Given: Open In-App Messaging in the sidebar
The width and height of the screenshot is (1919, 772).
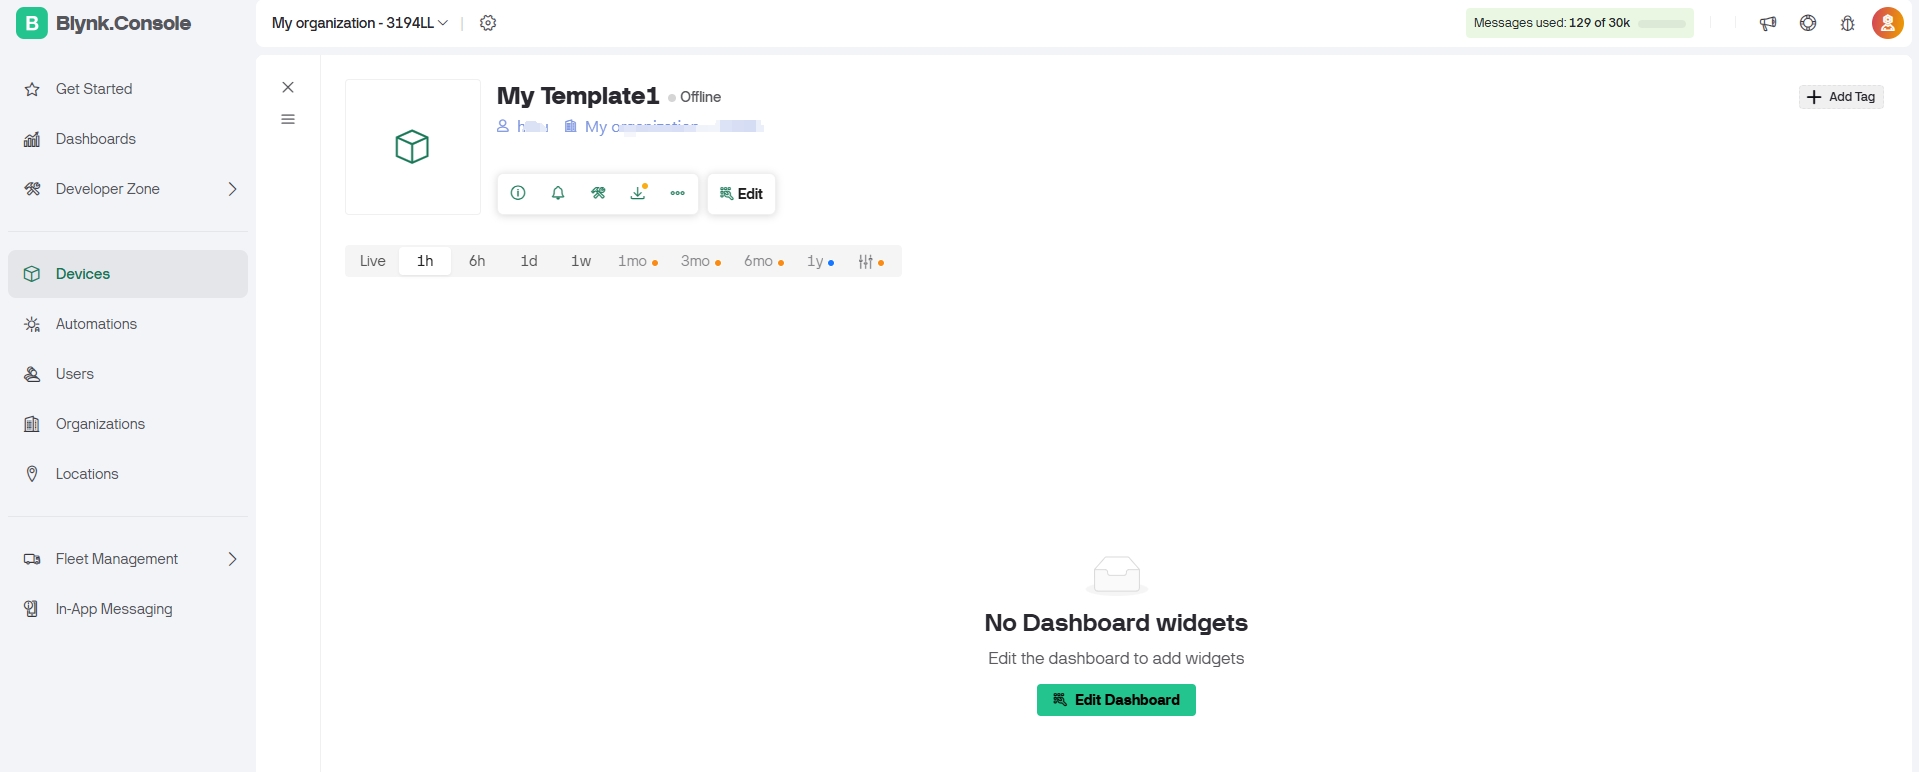Looking at the screenshot, I should click(128, 609).
